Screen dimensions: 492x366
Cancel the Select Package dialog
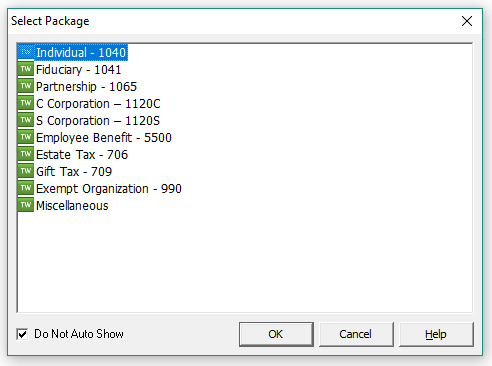356,334
